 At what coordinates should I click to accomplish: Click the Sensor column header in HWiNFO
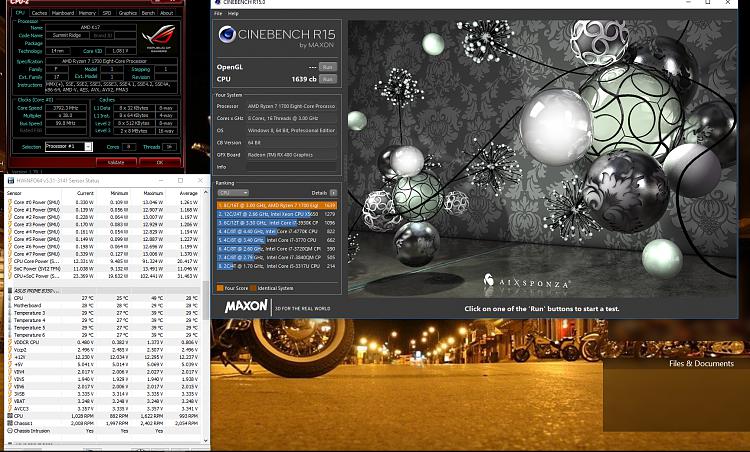(14, 193)
